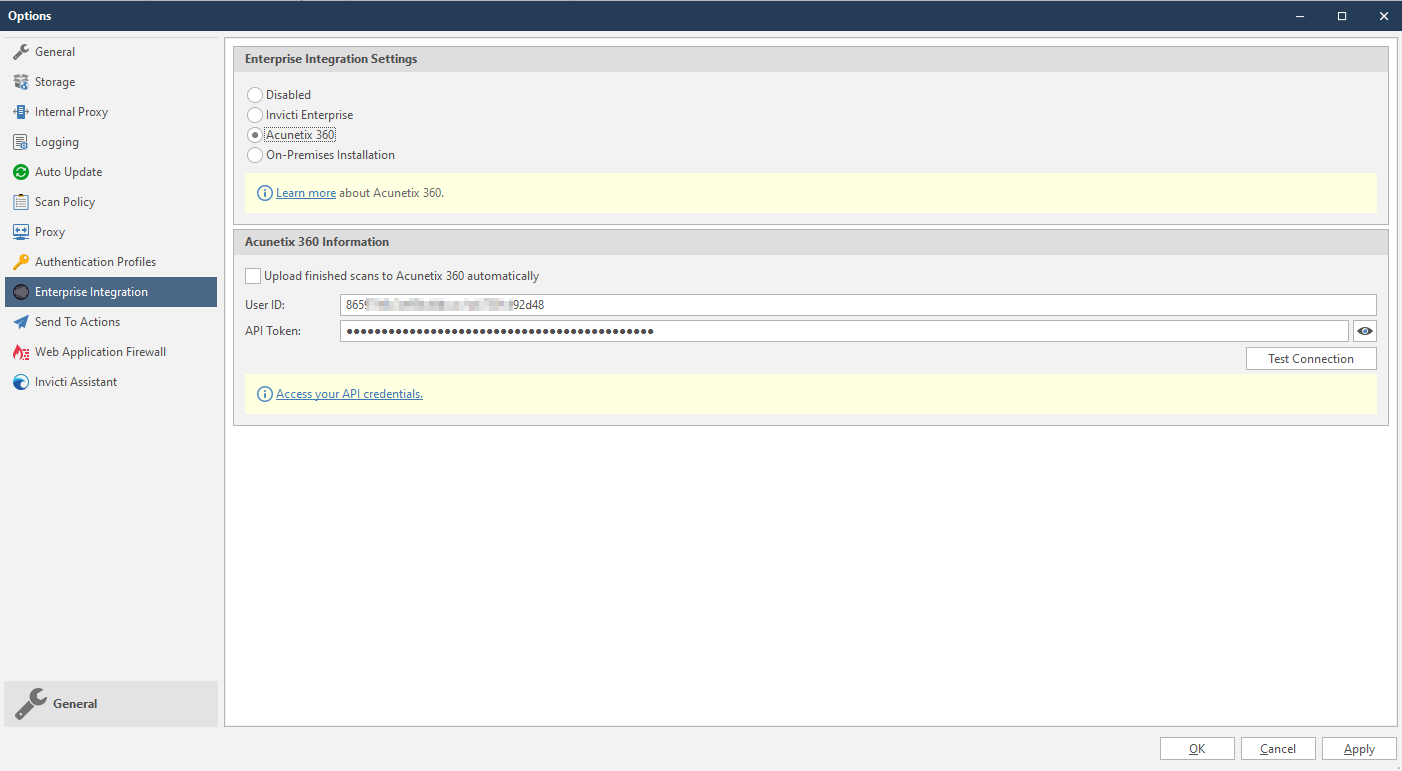Click the General wrench icon in sidebar

(x=20, y=52)
